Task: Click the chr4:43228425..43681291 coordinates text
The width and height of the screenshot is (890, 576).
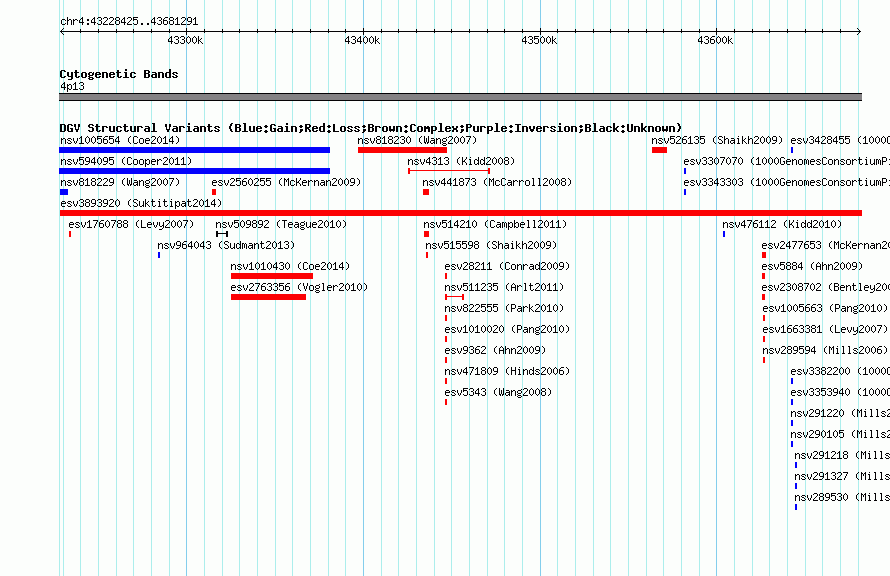Action: pos(129,21)
